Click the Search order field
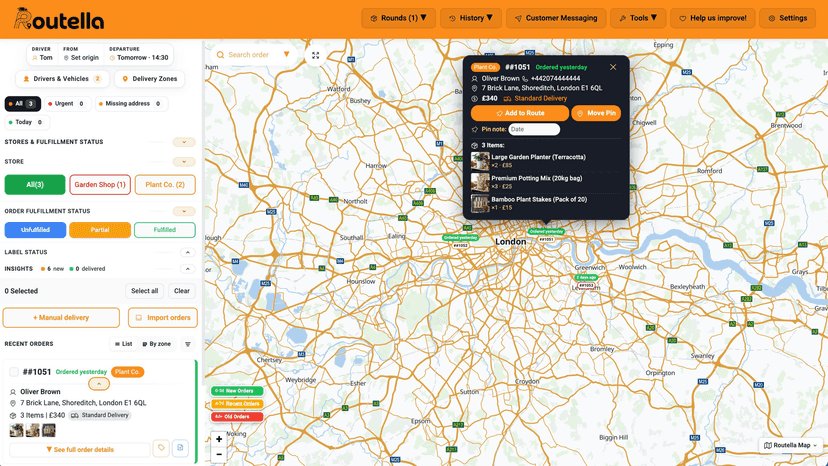828x466 pixels. point(248,55)
